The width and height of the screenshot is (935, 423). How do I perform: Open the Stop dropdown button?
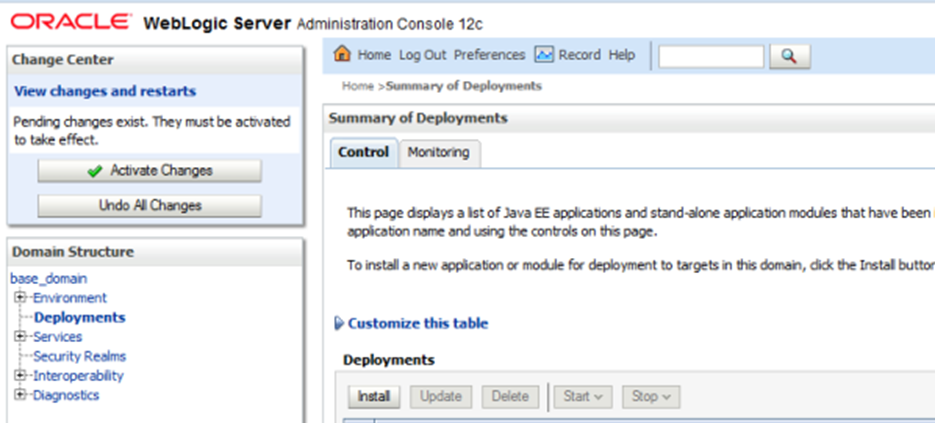click(651, 396)
